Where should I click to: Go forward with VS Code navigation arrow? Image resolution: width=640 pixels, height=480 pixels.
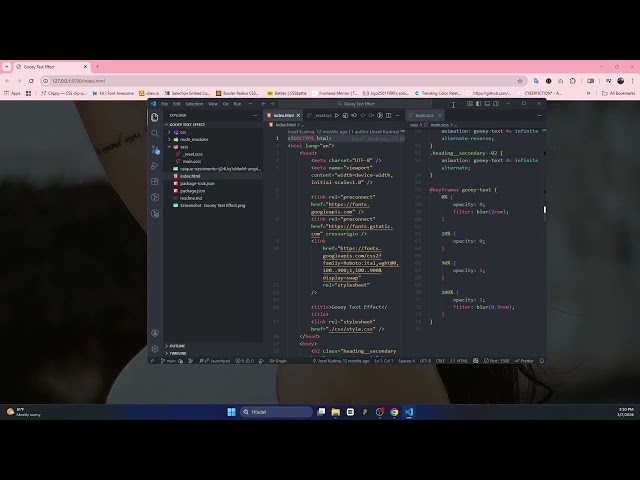click(x=272, y=104)
